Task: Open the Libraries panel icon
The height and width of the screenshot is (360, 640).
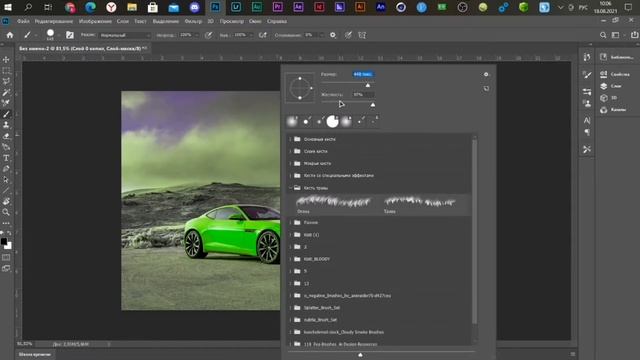Action: pos(604,57)
